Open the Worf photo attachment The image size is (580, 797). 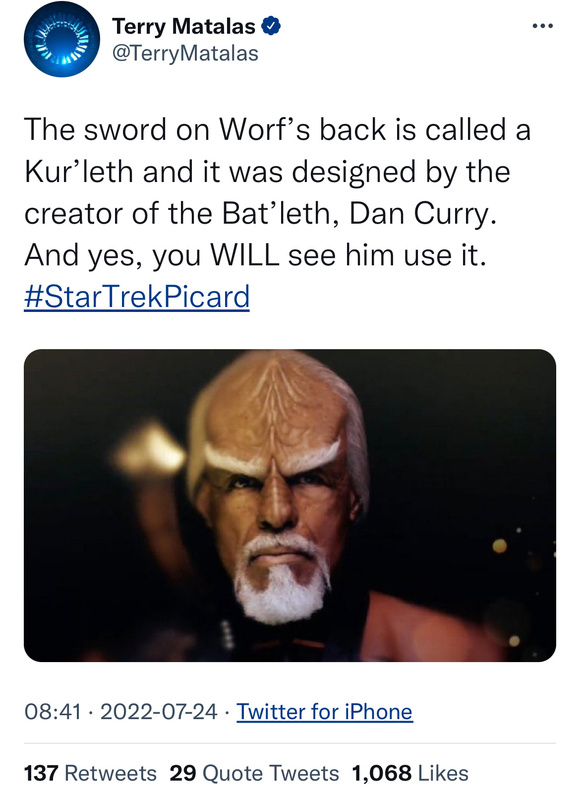coord(290,505)
